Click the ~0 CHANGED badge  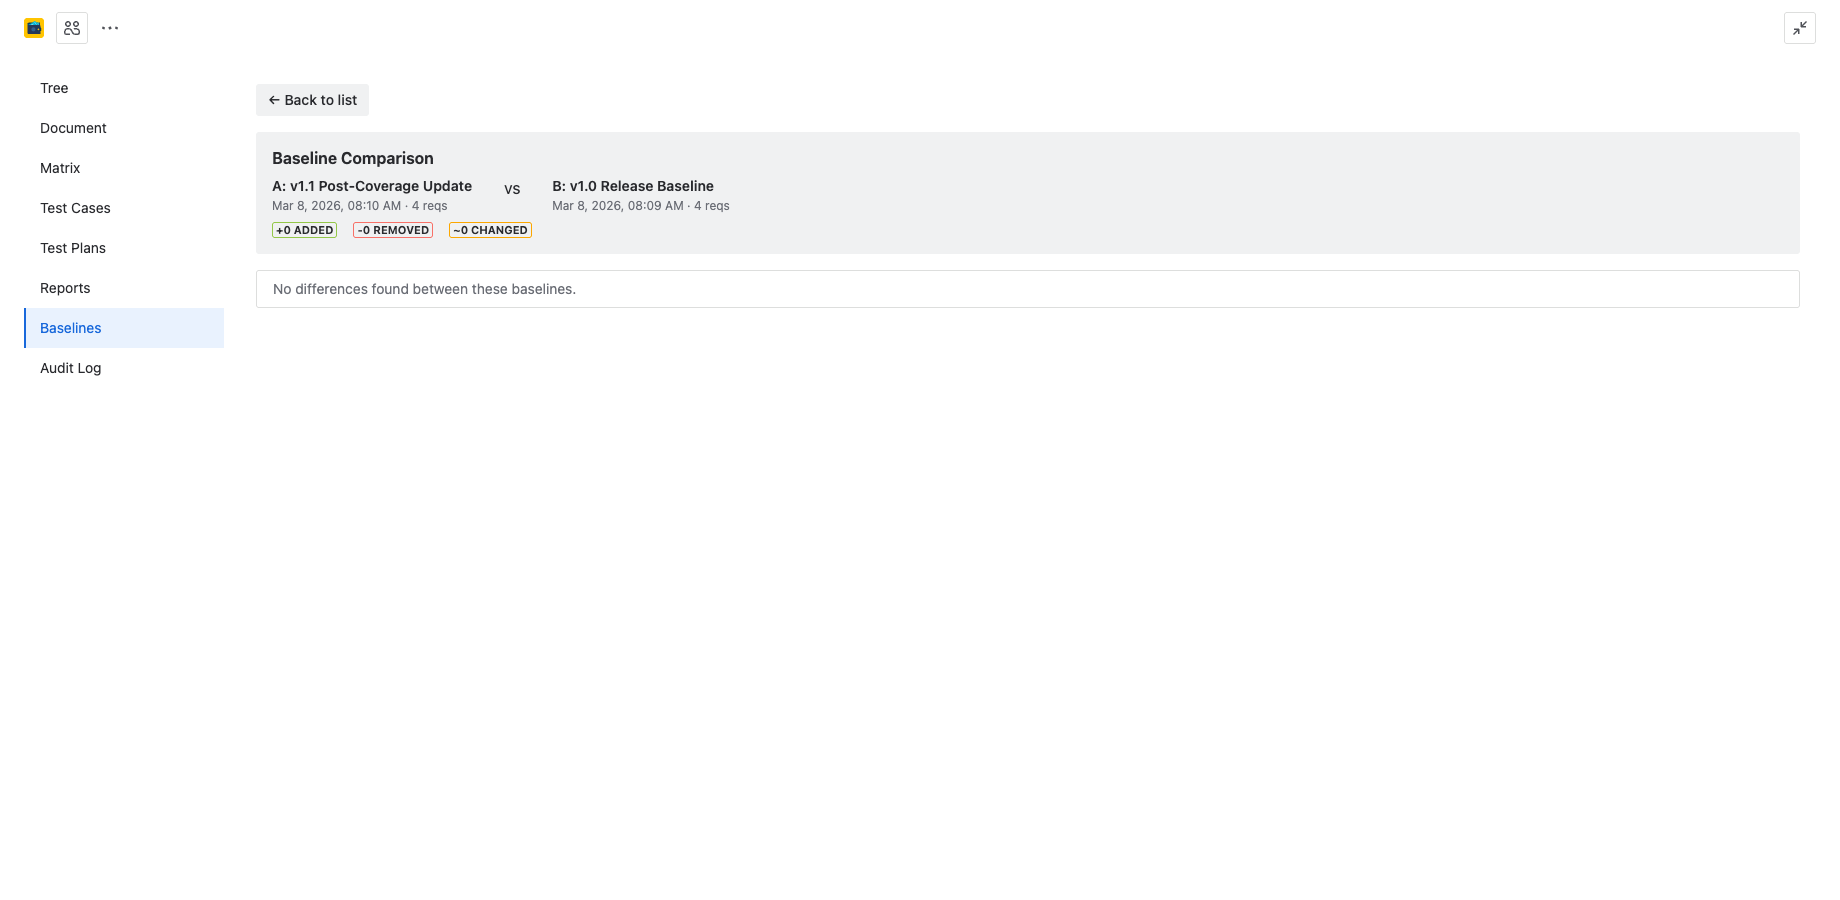(x=490, y=230)
